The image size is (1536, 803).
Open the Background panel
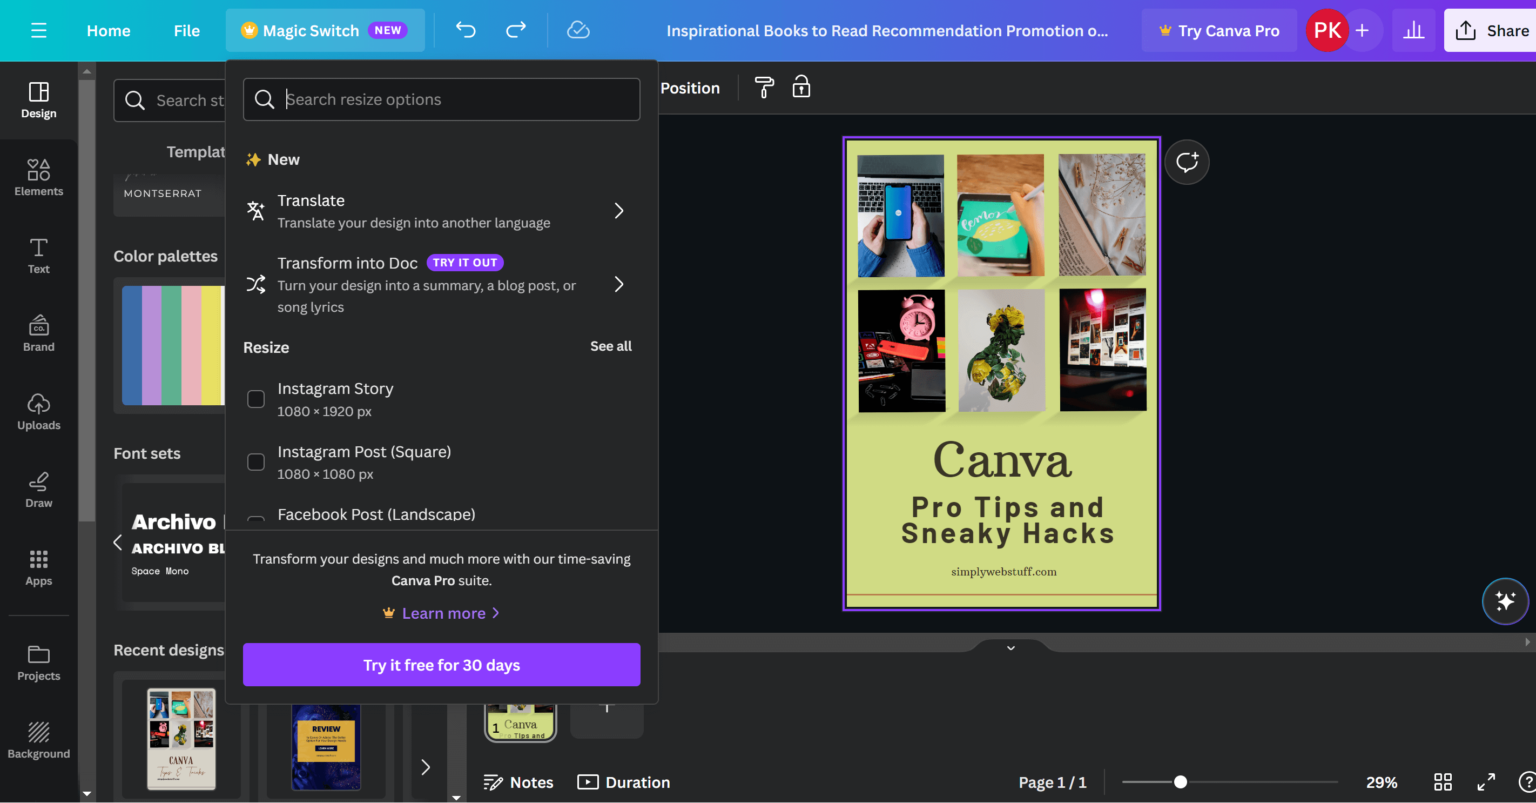(38, 740)
